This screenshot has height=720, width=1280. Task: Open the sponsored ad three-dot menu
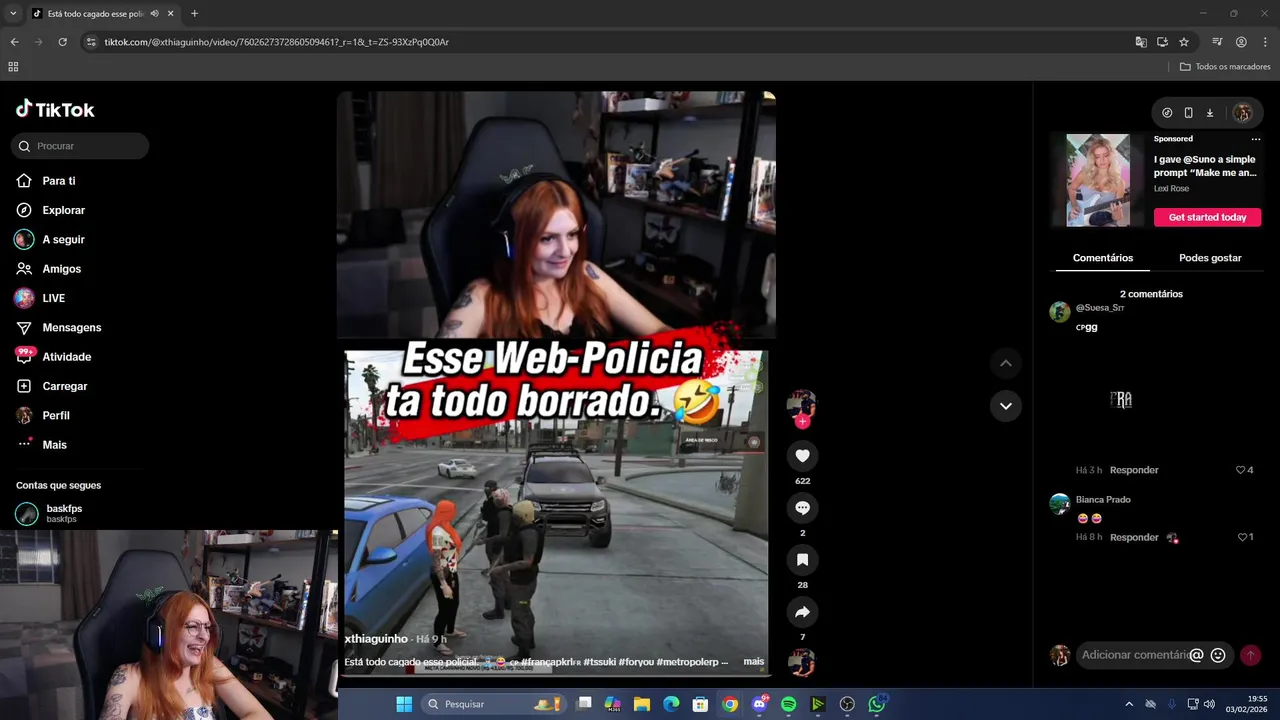1256,139
